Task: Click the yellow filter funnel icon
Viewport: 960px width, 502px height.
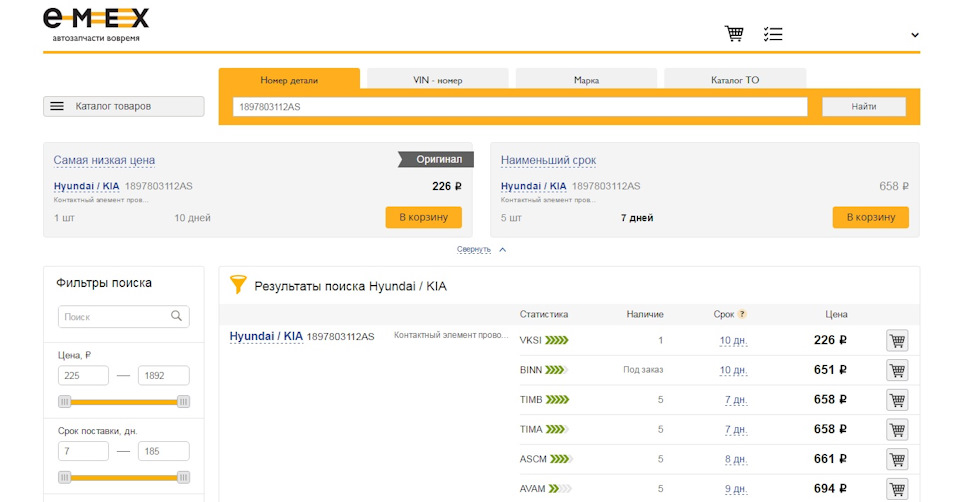Action: click(x=238, y=285)
